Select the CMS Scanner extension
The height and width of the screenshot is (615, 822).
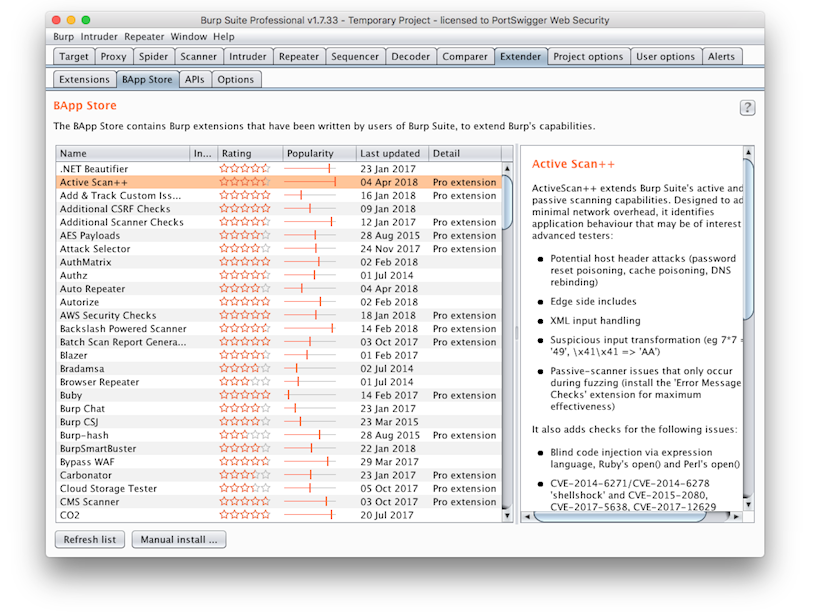[279, 502]
